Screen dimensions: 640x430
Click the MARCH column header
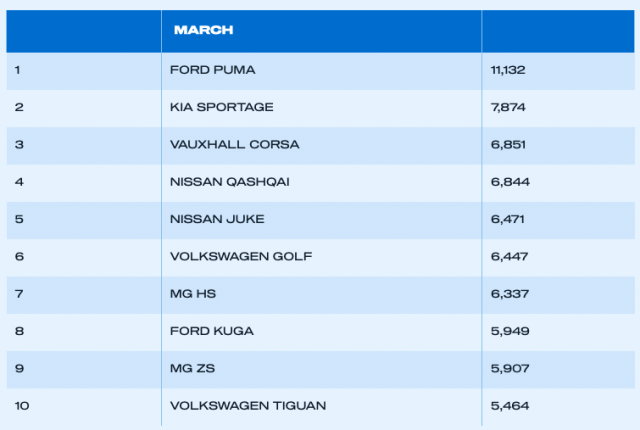coord(203,30)
